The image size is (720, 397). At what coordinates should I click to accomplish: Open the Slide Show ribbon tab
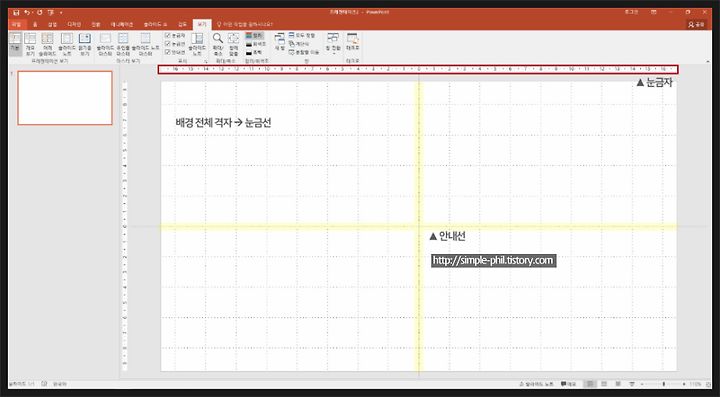point(156,24)
